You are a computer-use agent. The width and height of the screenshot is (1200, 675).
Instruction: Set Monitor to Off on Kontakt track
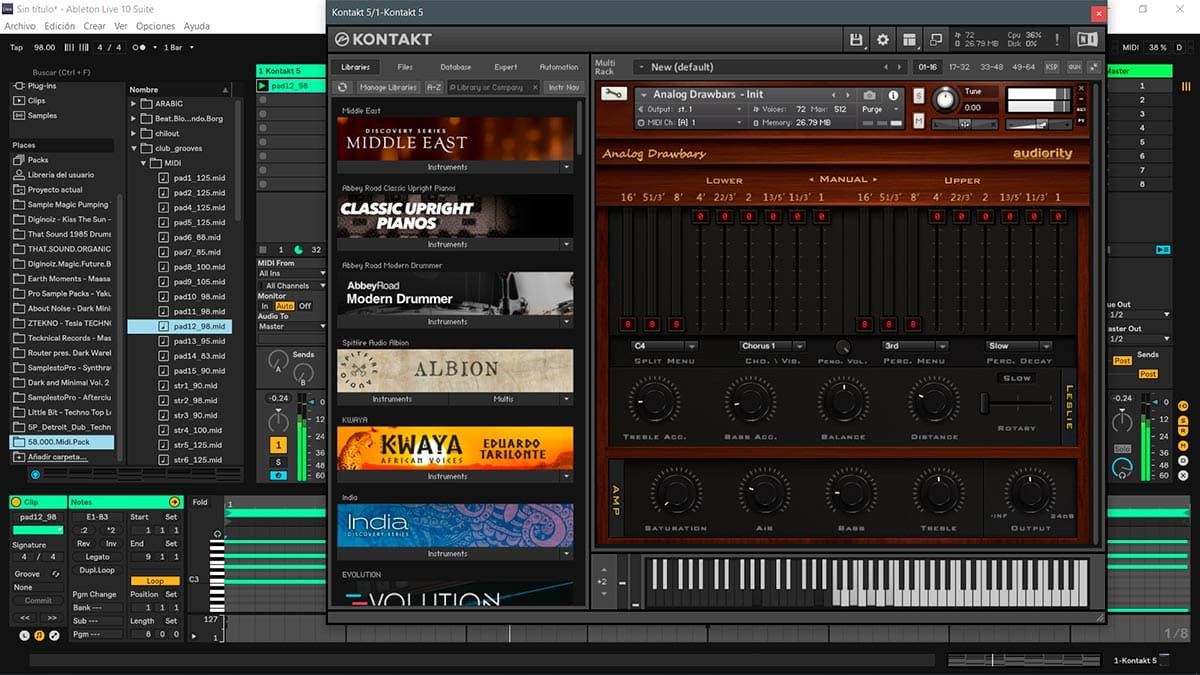click(305, 306)
